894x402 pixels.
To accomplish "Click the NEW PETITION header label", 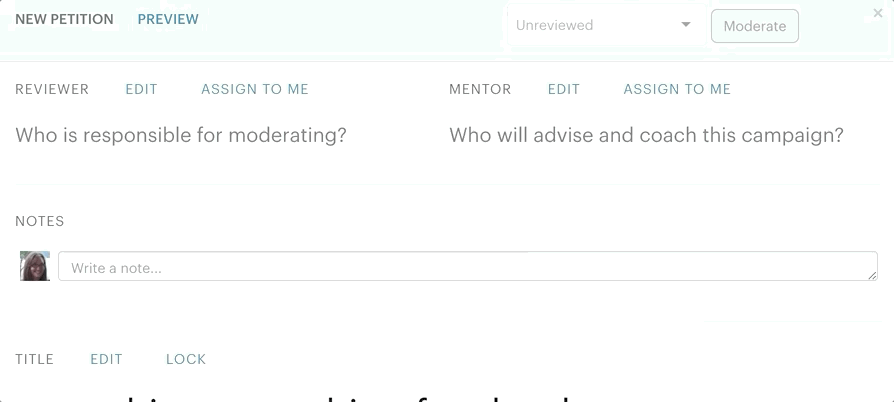I will (64, 19).
